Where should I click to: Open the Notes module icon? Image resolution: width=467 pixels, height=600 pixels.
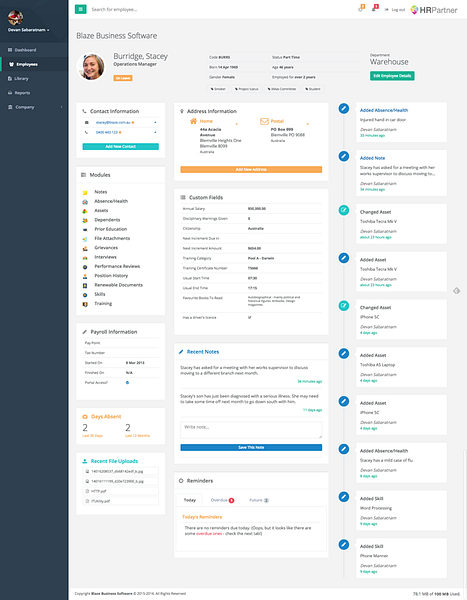click(x=85, y=192)
